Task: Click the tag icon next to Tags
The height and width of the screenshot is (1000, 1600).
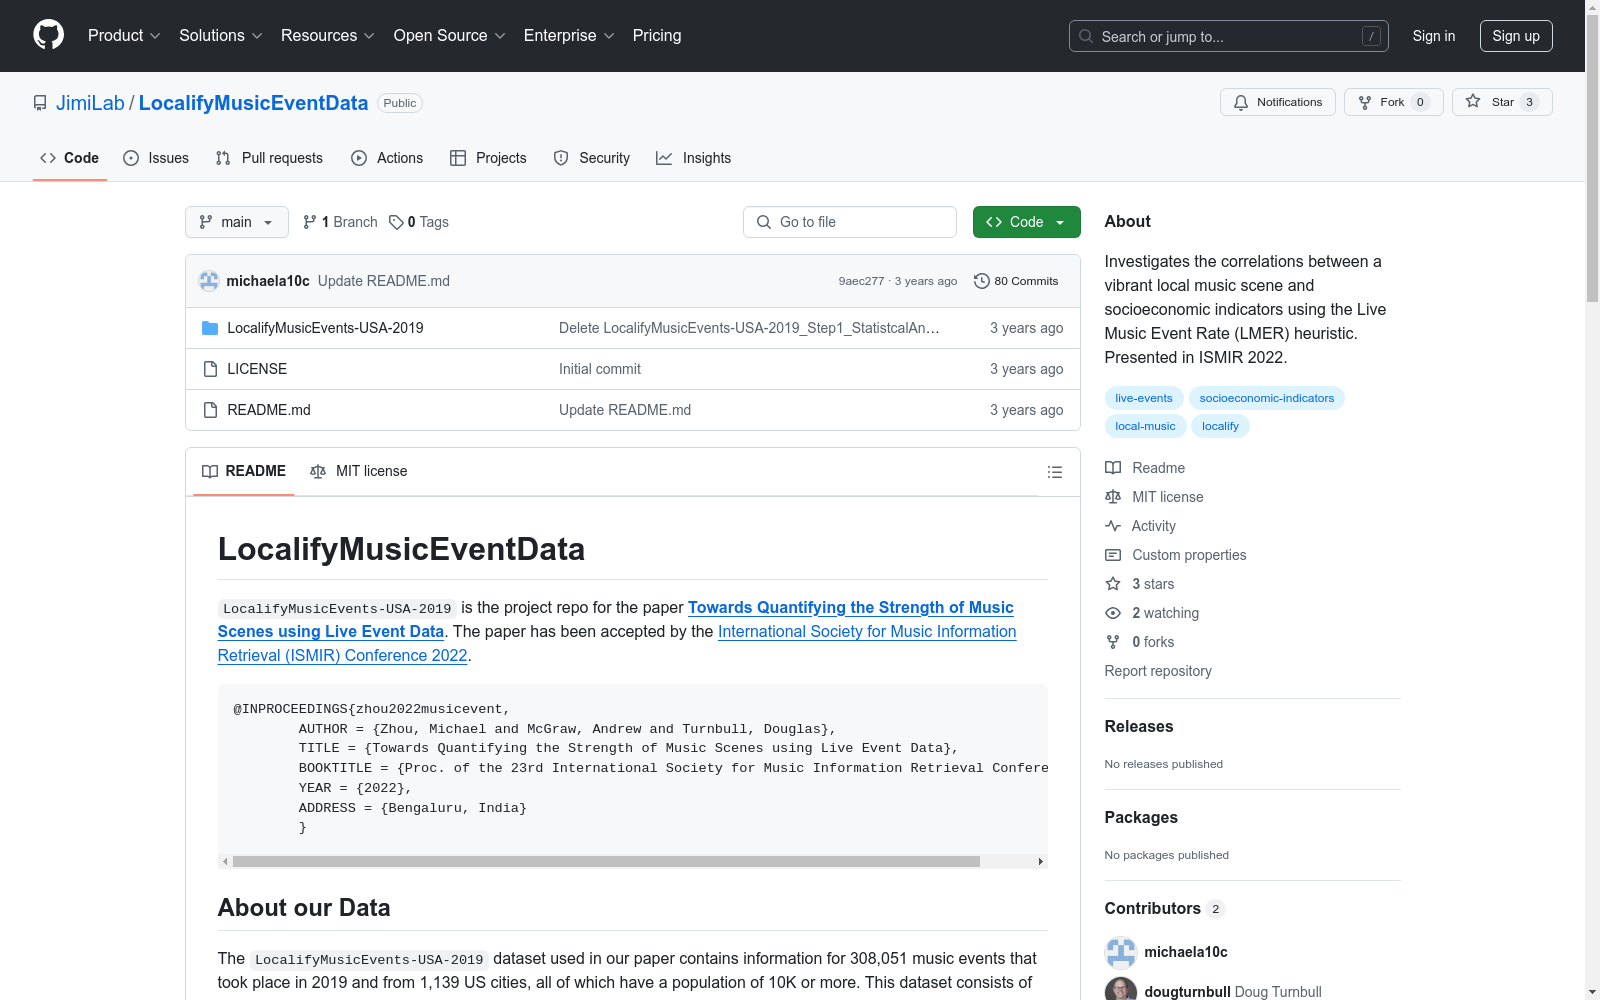Action: [x=396, y=222]
